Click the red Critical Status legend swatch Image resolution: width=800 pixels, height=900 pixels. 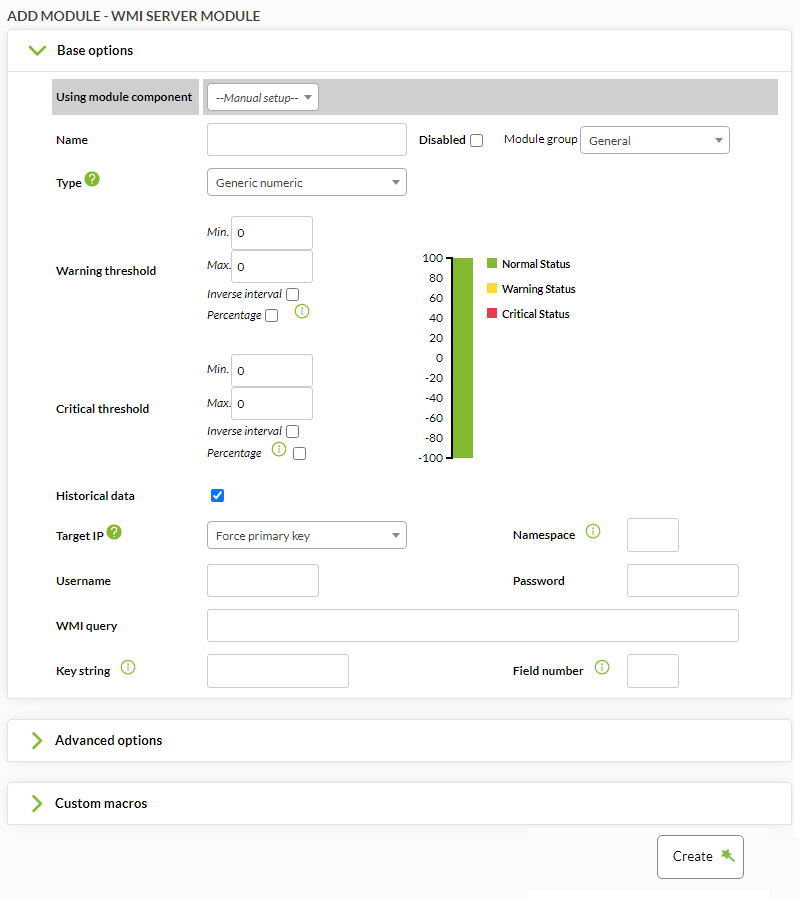(x=492, y=313)
